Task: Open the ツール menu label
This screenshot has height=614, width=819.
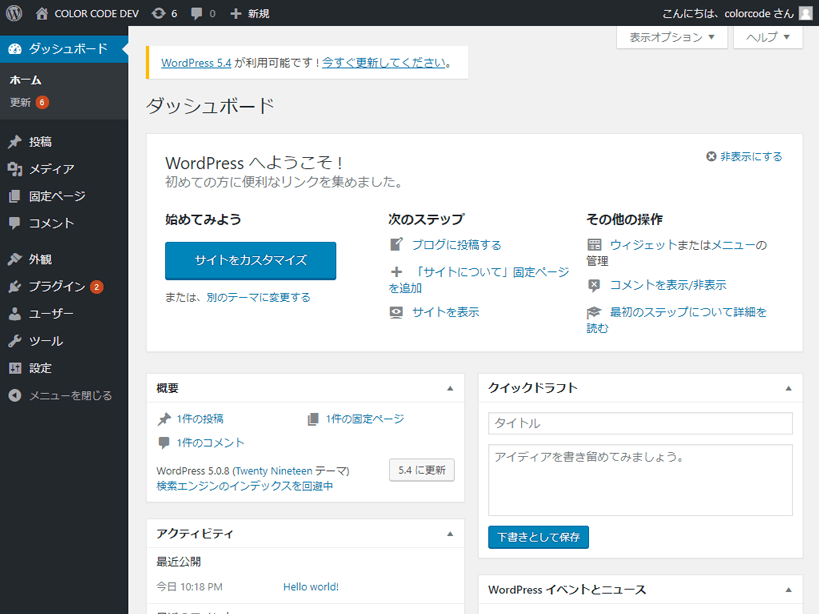Action: click(x=46, y=341)
